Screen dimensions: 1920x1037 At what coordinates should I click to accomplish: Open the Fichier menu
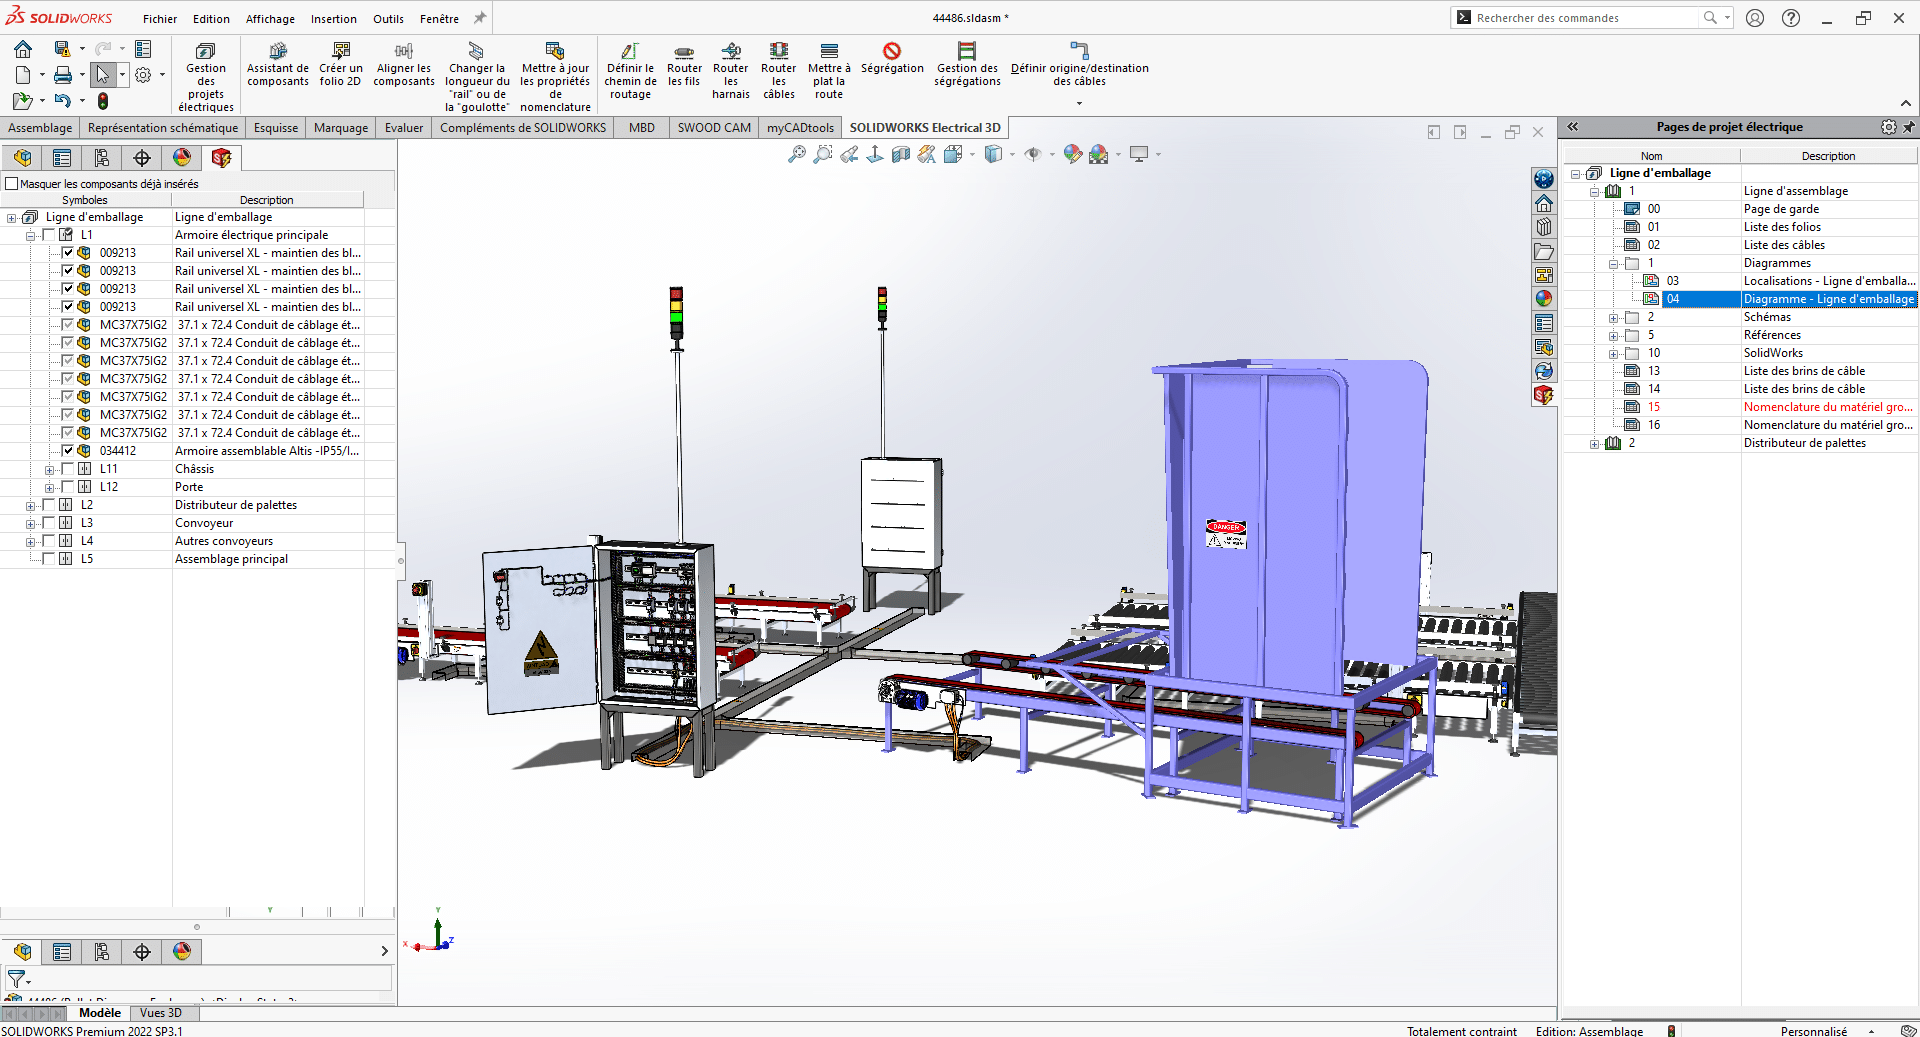(x=160, y=19)
